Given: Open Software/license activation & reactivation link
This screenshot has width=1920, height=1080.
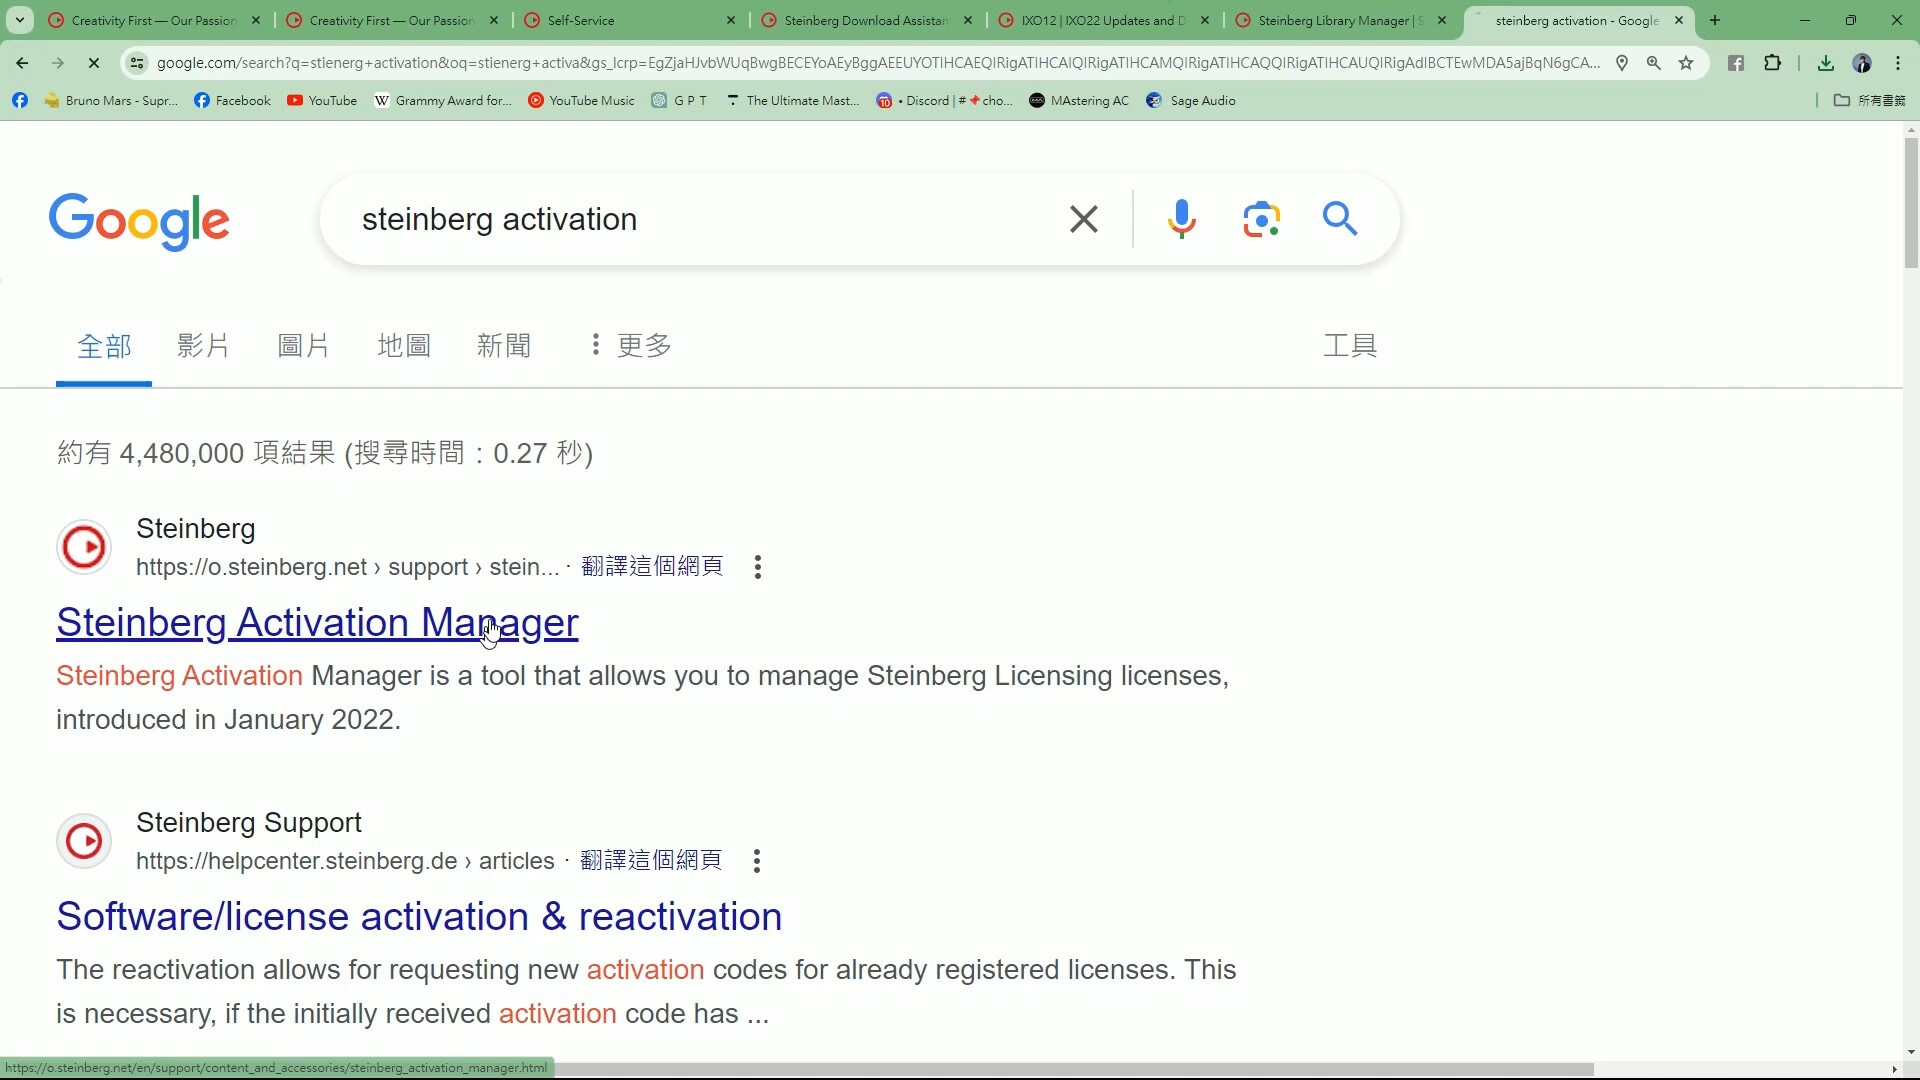Looking at the screenshot, I should pos(419,917).
